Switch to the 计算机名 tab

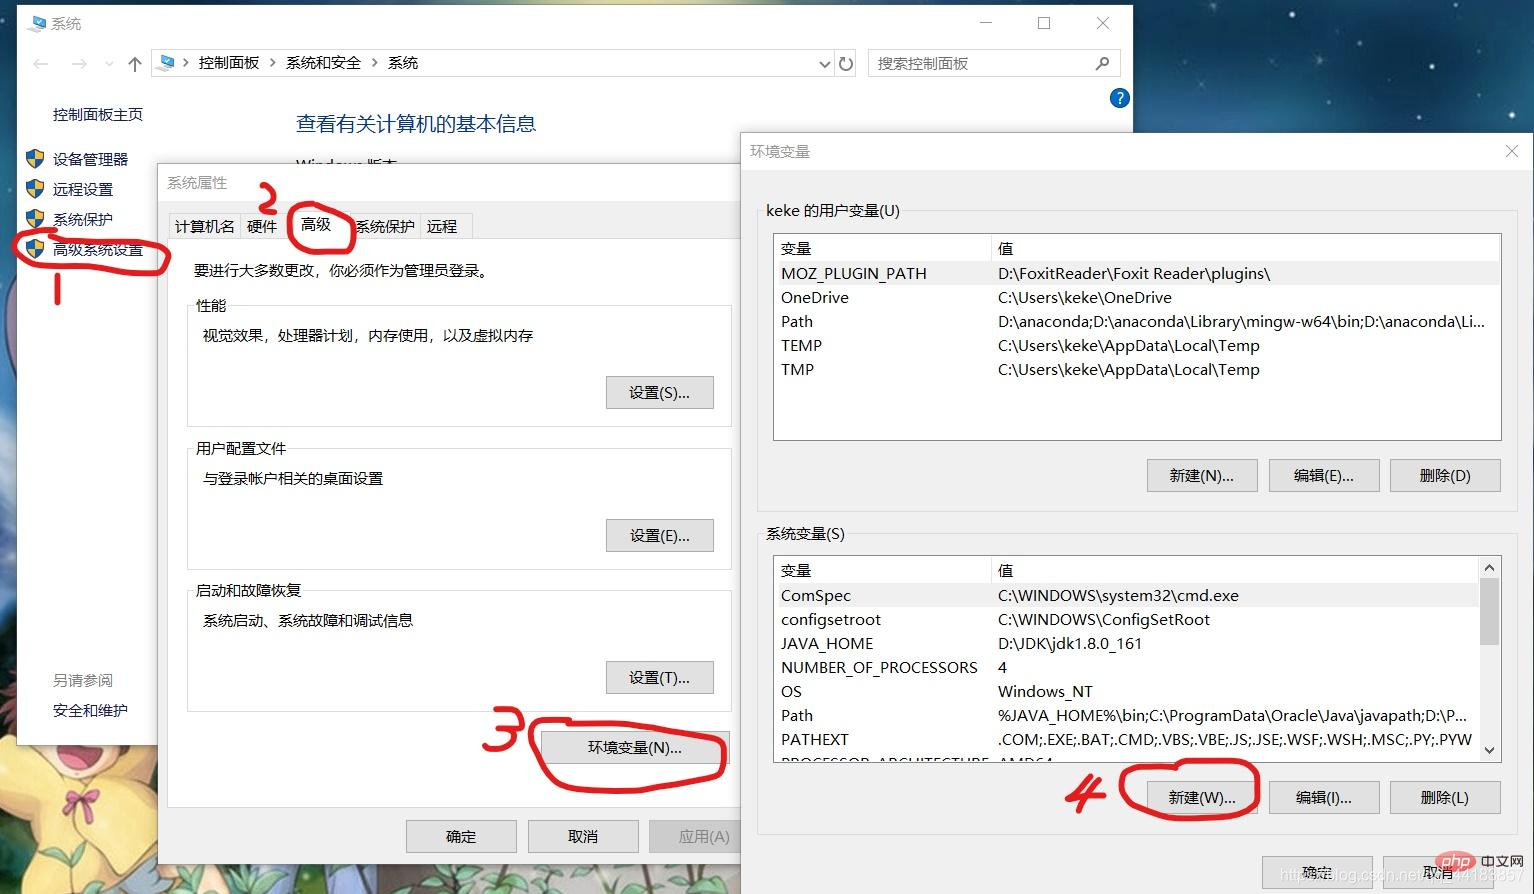[x=203, y=226]
